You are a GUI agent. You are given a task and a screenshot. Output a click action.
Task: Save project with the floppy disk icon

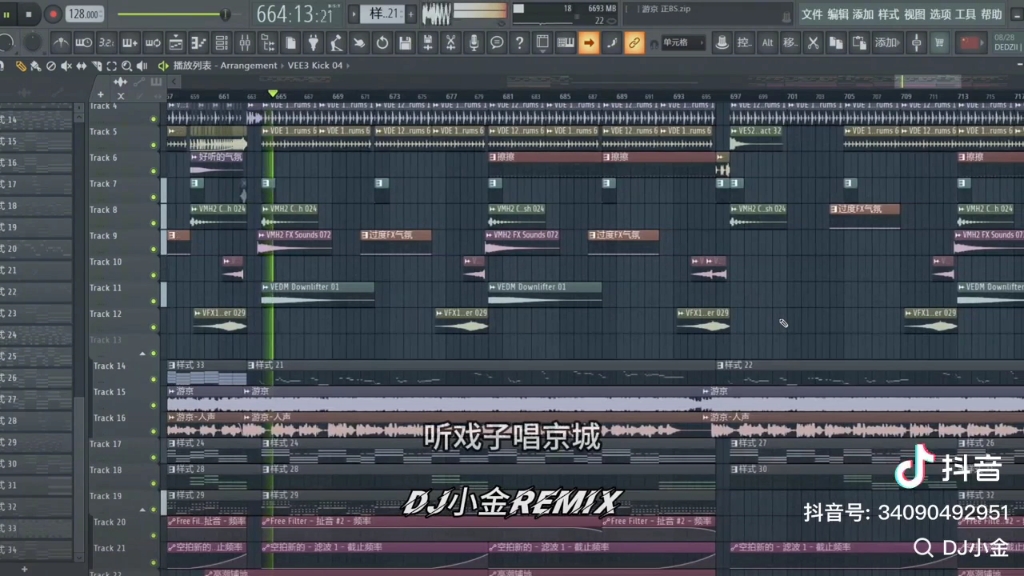click(x=405, y=43)
